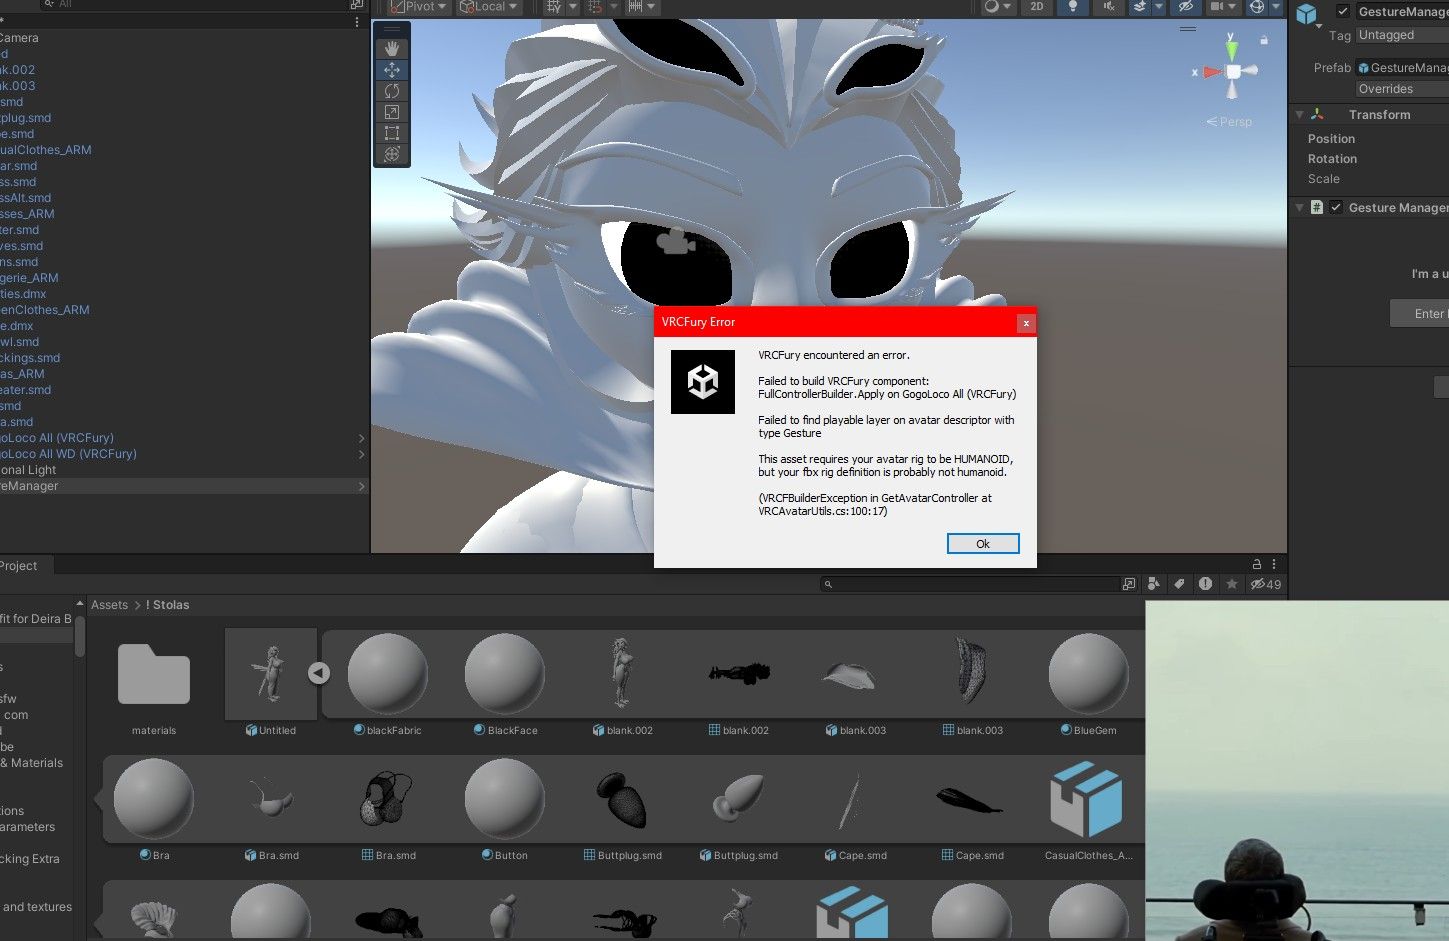Screen dimensions: 1449x941
Task: Click the GameObject cube icon in Inspector
Action: point(1306,14)
